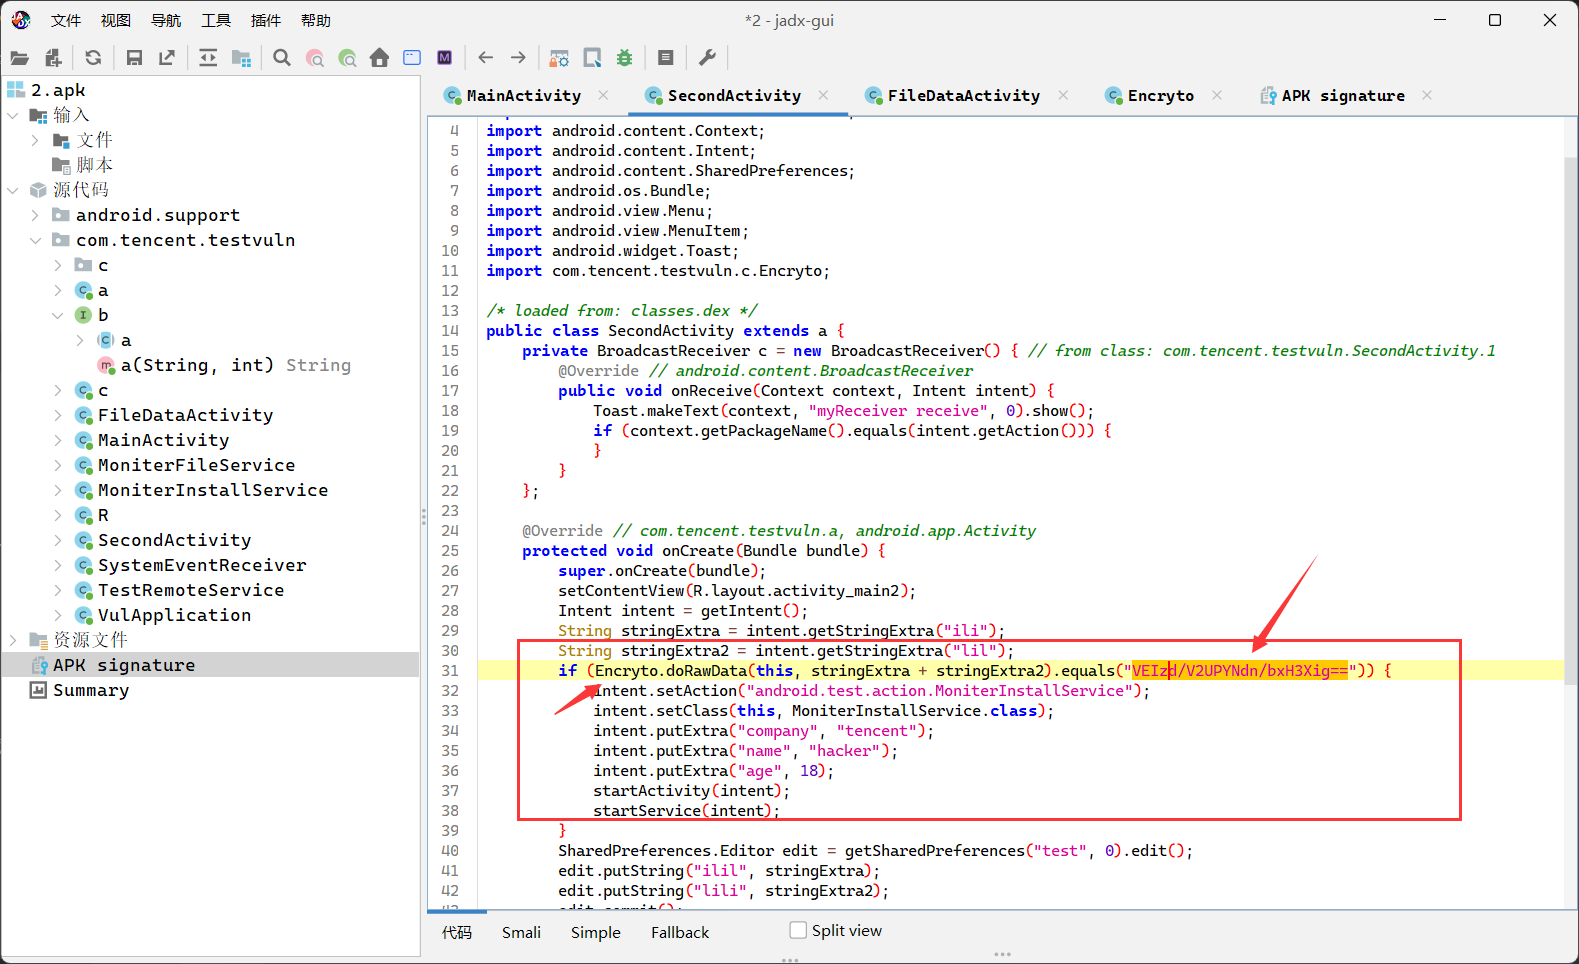1579x964 pixels.
Task: Click the jadx-gui application logo icon
Action: [x=21, y=20]
